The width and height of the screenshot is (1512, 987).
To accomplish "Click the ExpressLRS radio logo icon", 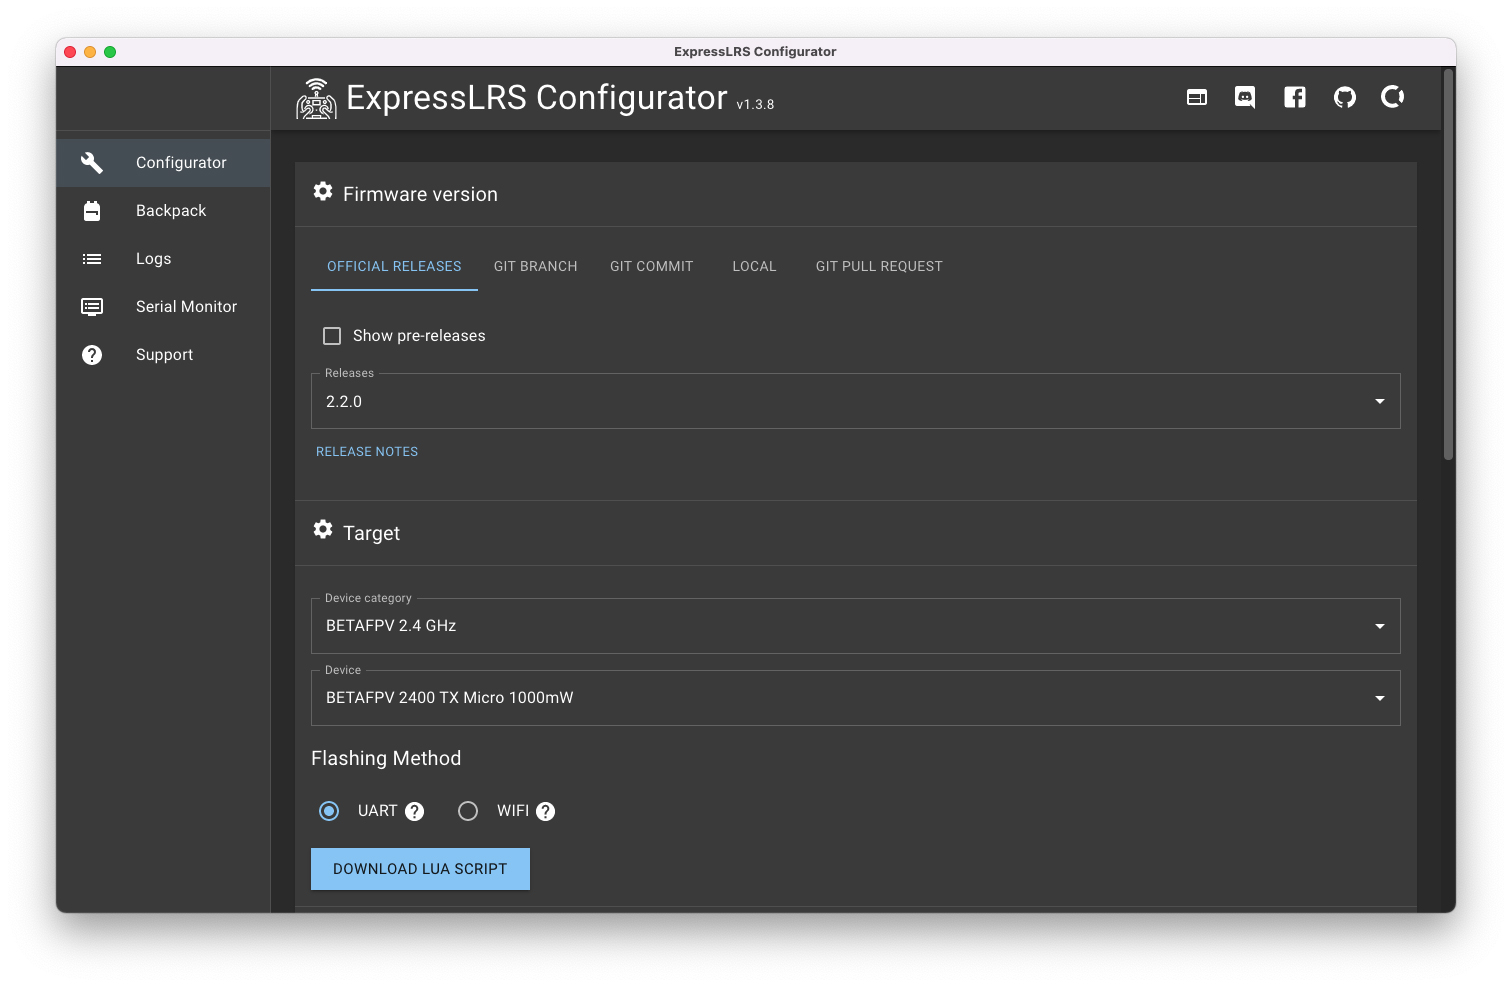I will [316, 99].
